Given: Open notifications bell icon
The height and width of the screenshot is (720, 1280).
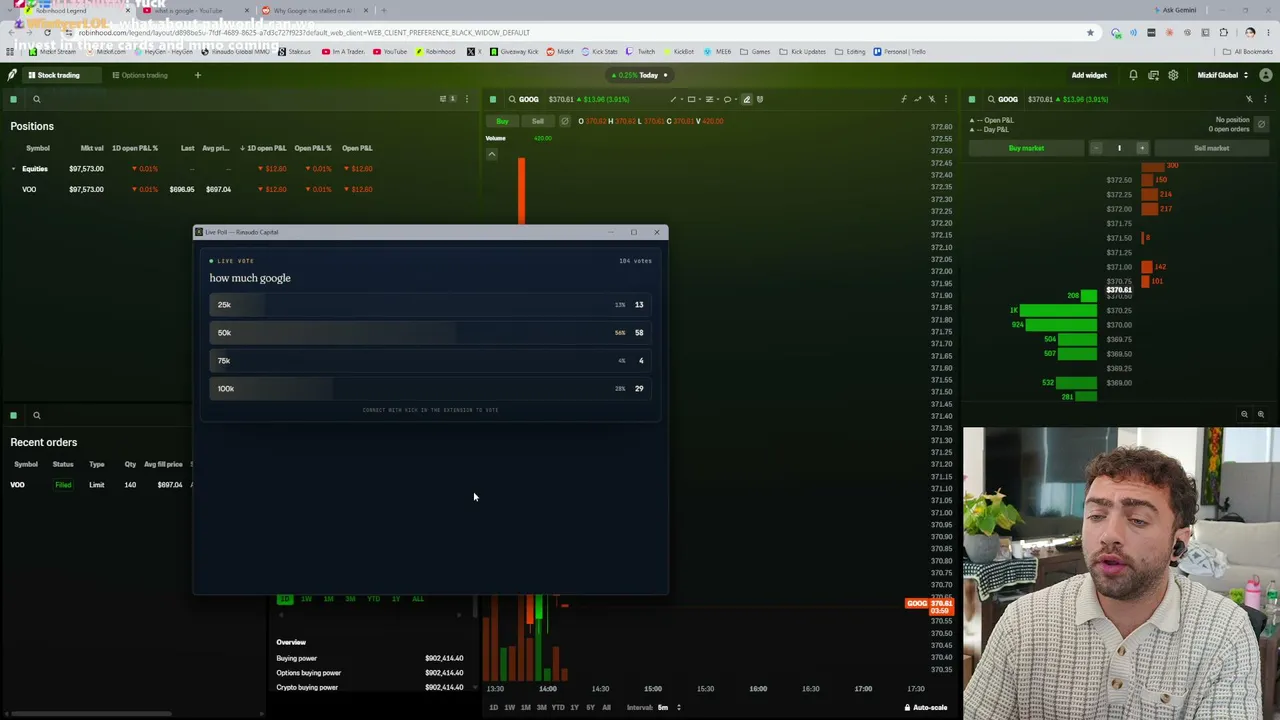Looking at the screenshot, I should coord(1133,75).
